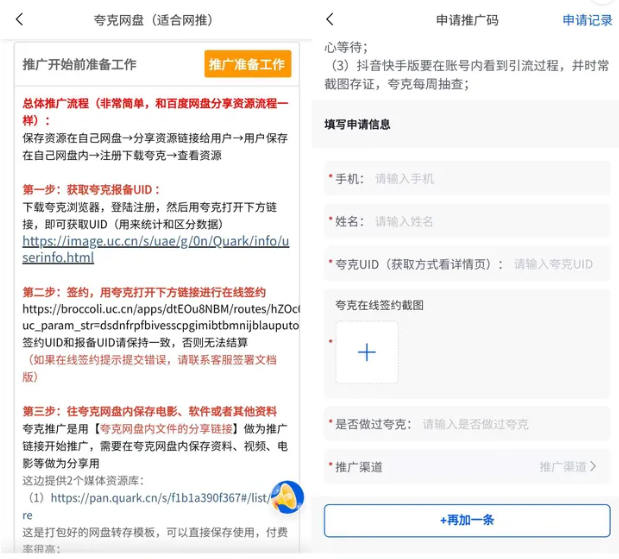
Task: Tap the 填写申请信息 section heading
Action: pos(357,125)
